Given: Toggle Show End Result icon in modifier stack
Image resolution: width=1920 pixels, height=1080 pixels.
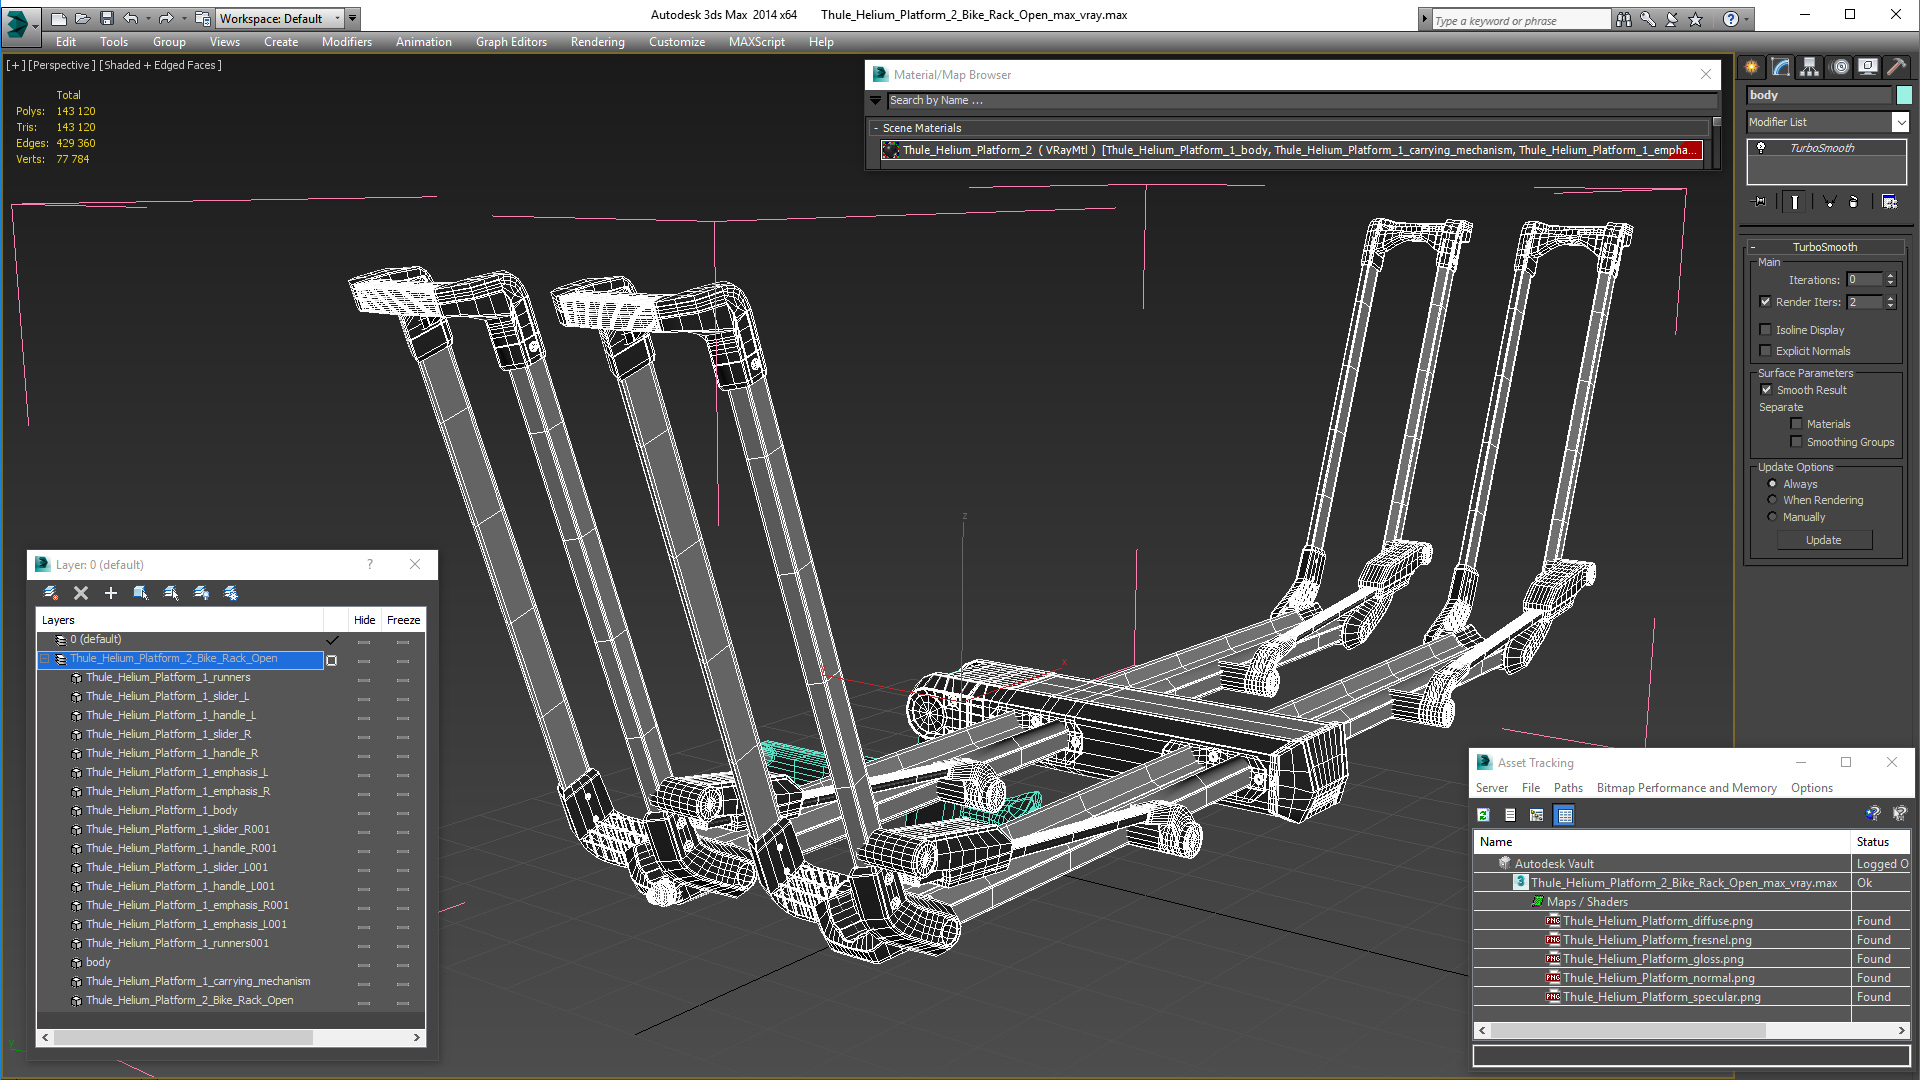Looking at the screenshot, I should point(1795,202).
